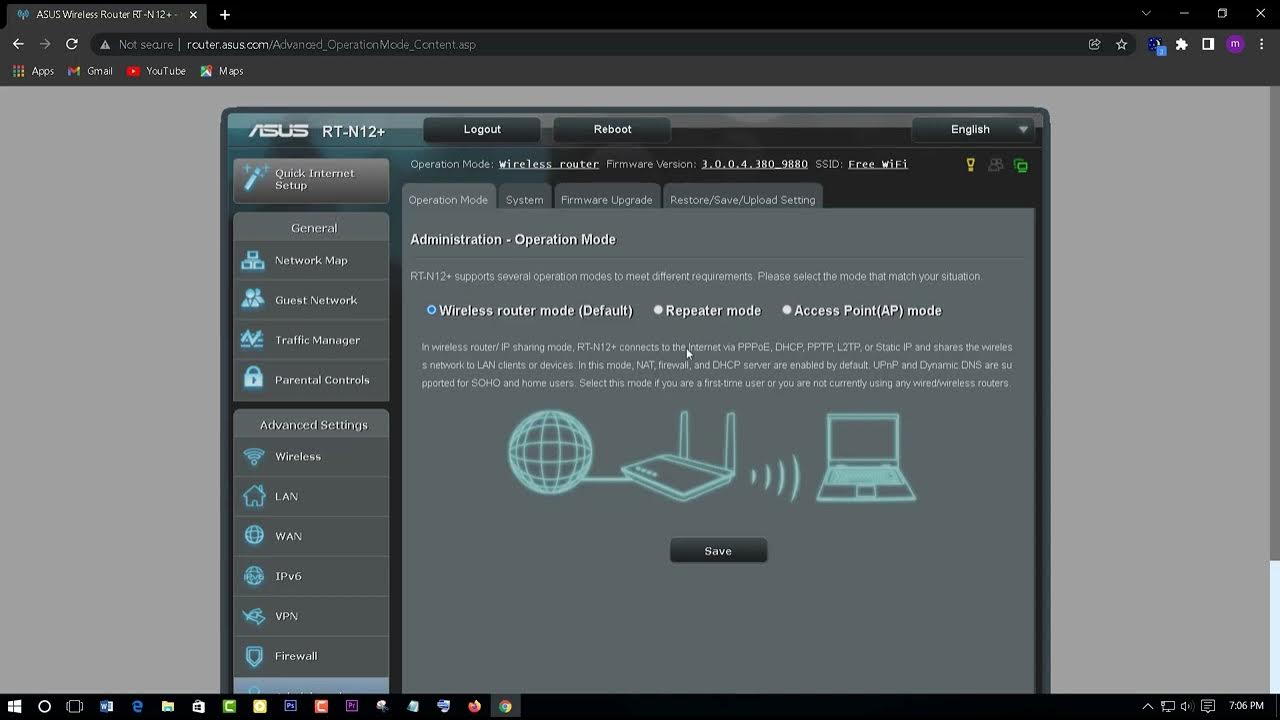Open the taskbar volume control
The width and height of the screenshot is (1280, 720).
pyautogui.click(x=1187, y=706)
